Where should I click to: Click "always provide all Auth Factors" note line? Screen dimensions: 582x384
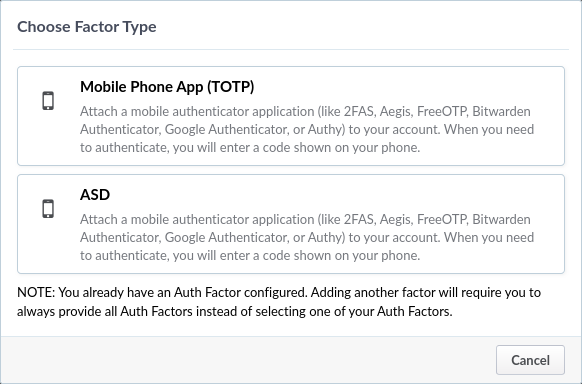[104, 311]
